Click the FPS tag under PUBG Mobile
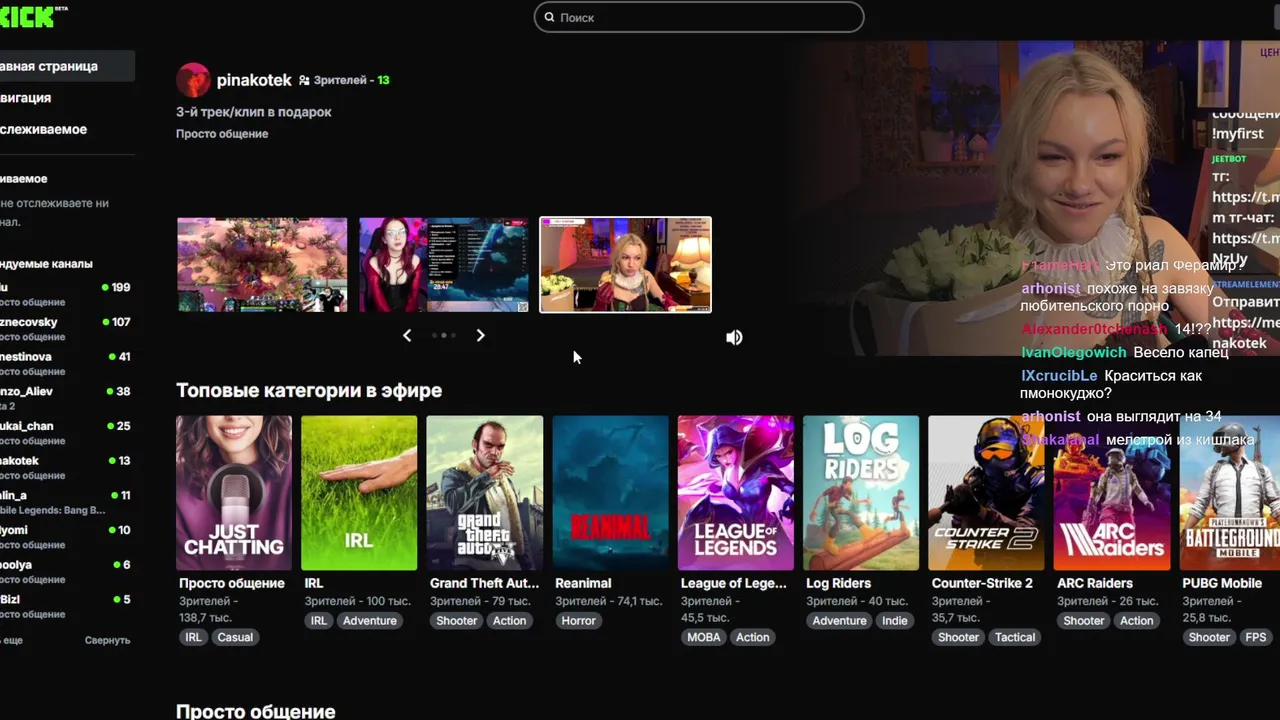Image resolution: width=1280 pixels, height=720 pixels. tap(1256, 637)
